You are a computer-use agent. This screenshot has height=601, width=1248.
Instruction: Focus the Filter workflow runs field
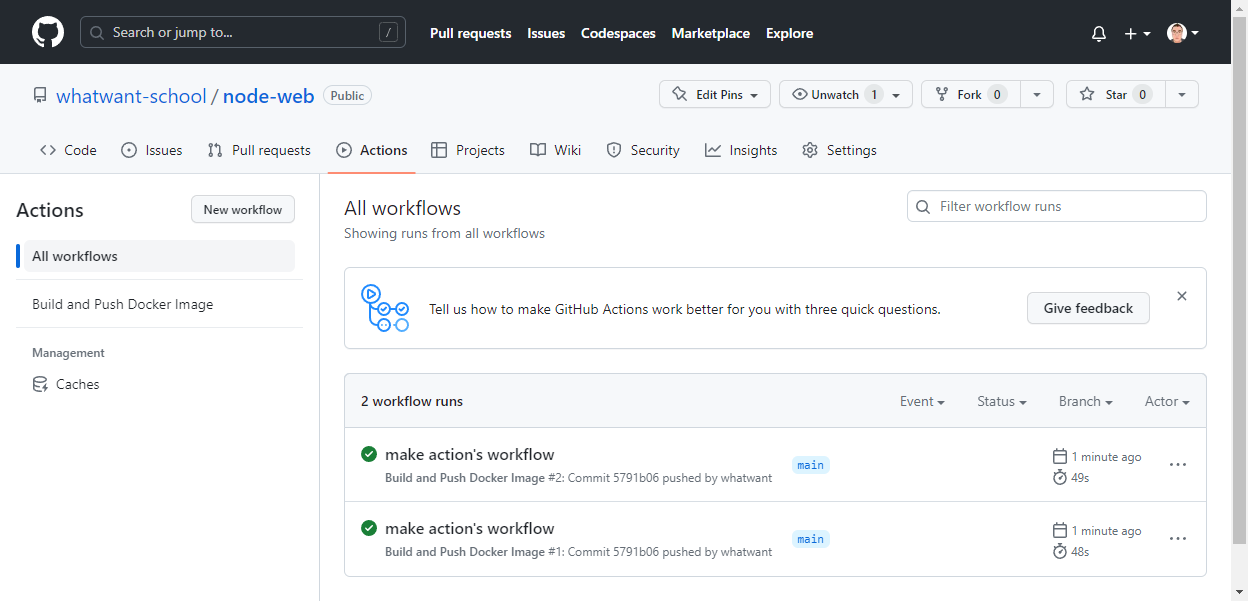(1056, 206)
